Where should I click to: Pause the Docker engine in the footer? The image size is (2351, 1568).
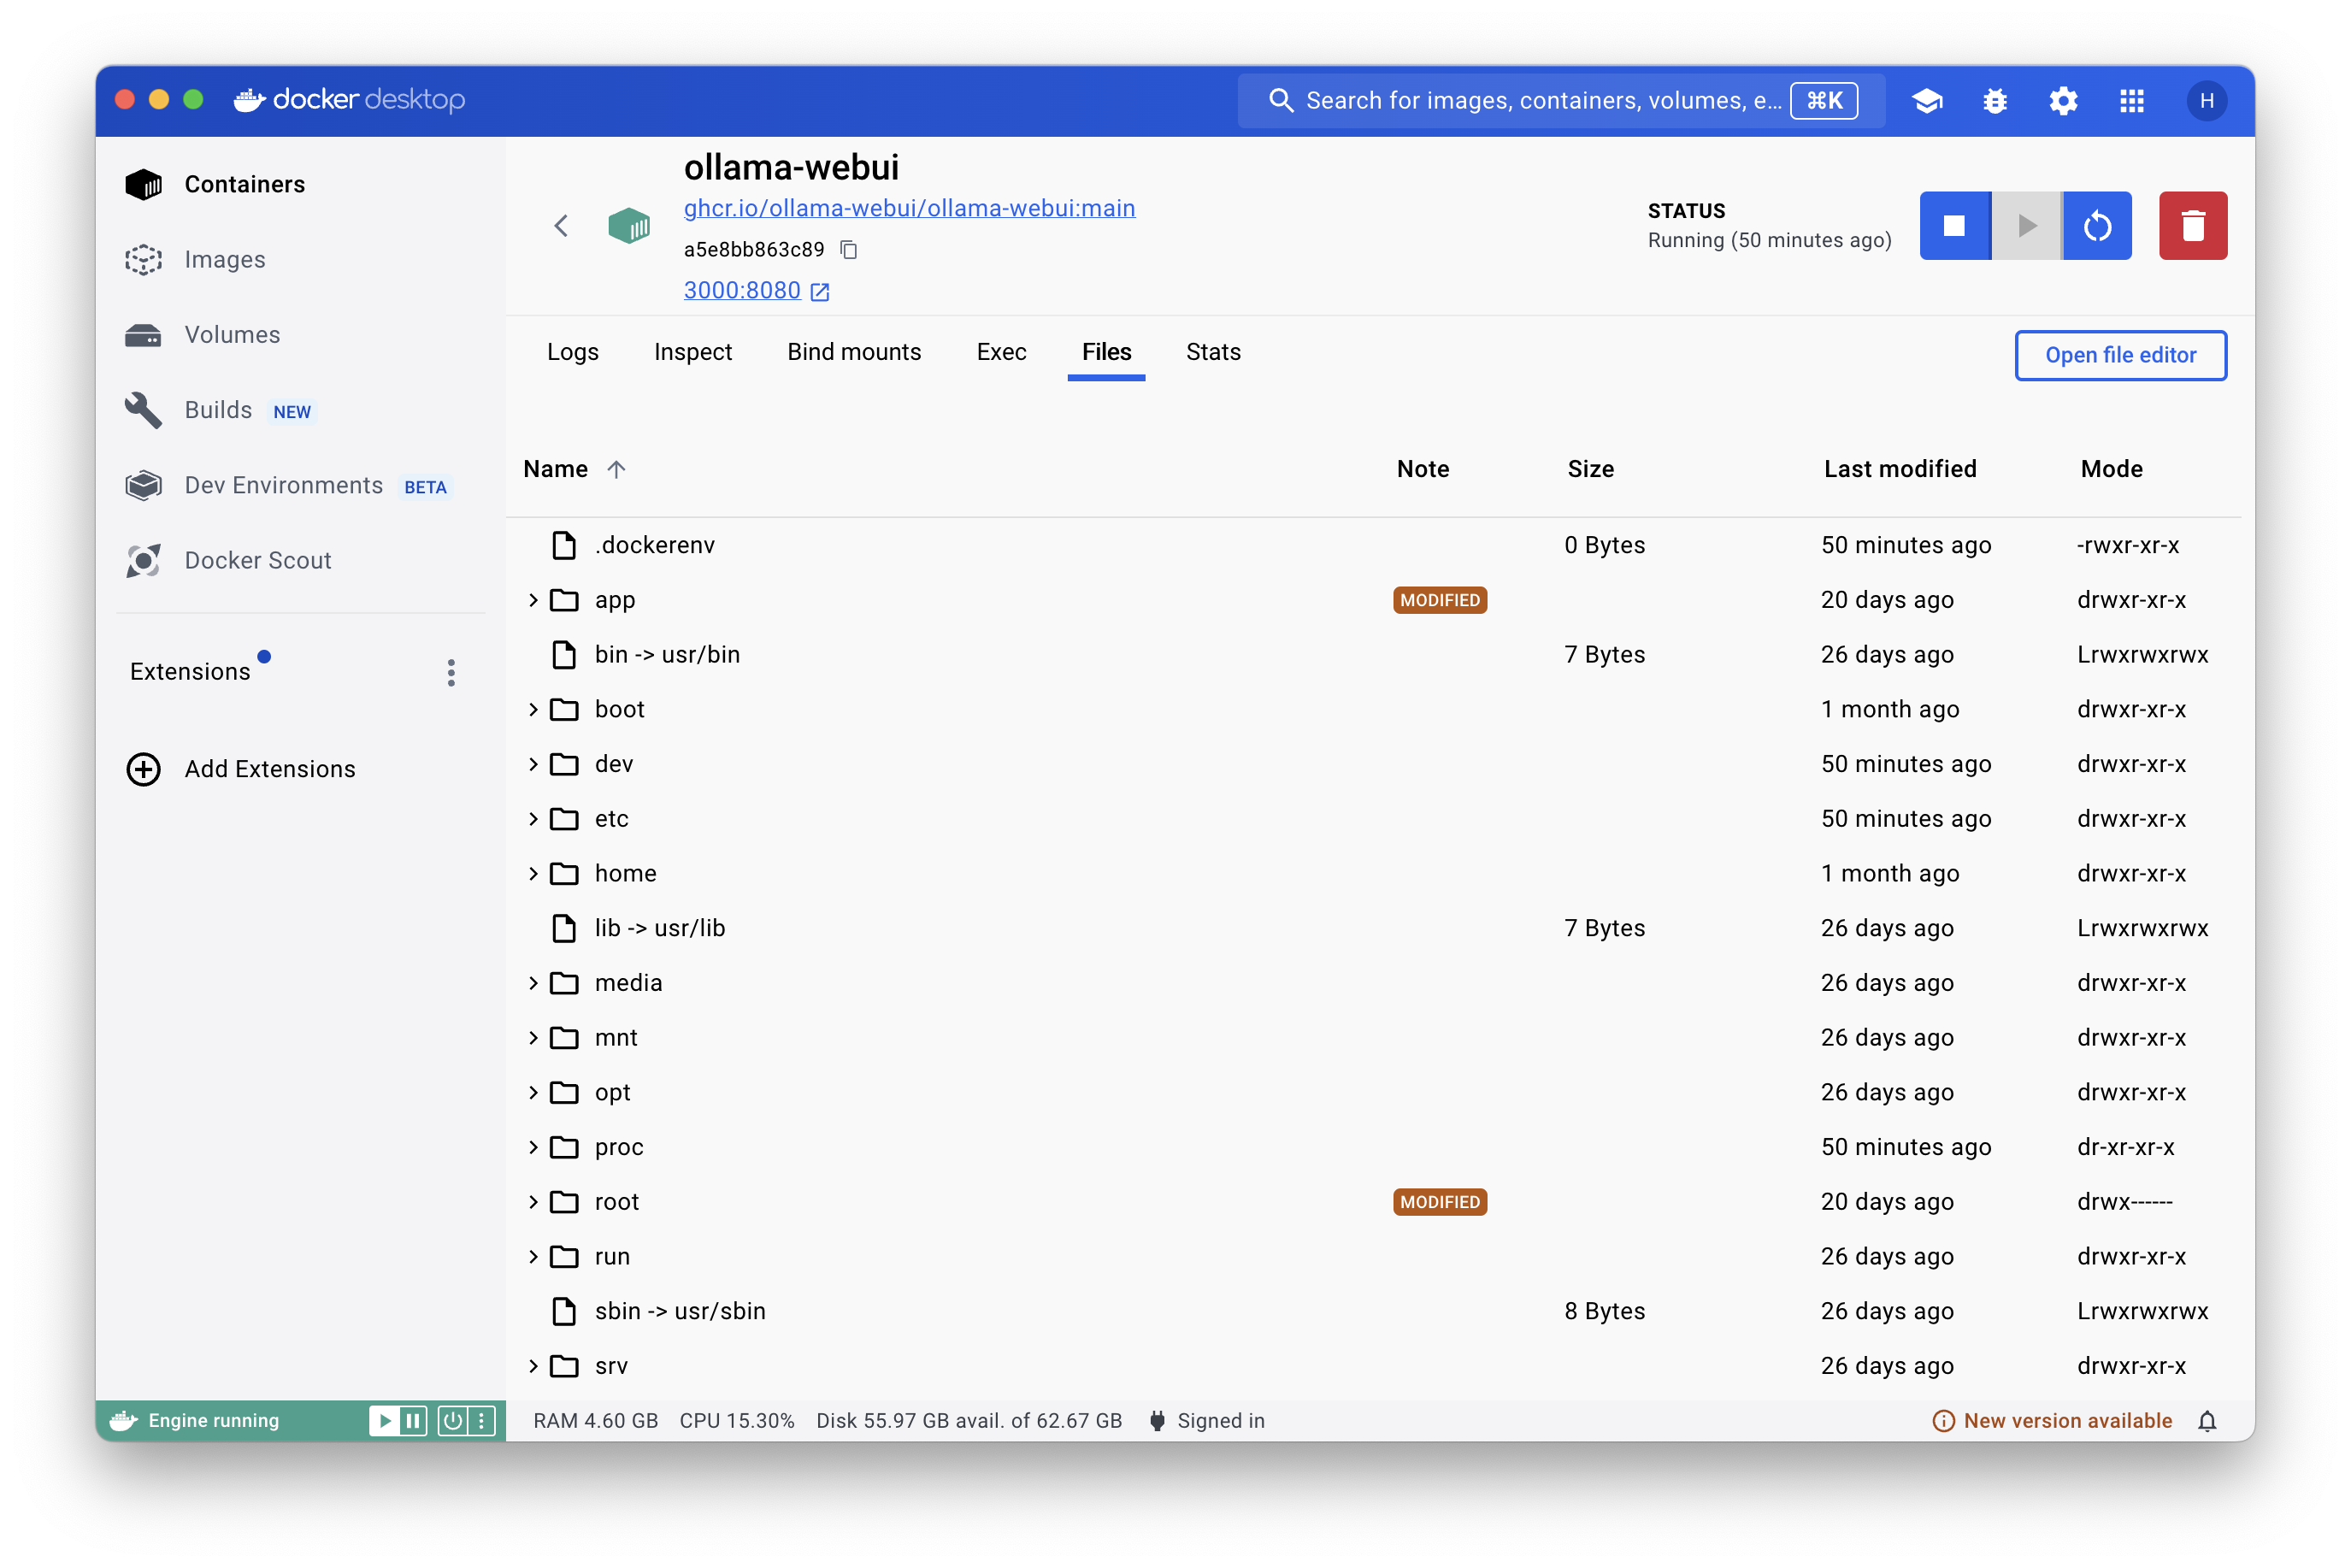click(413, 1421)
